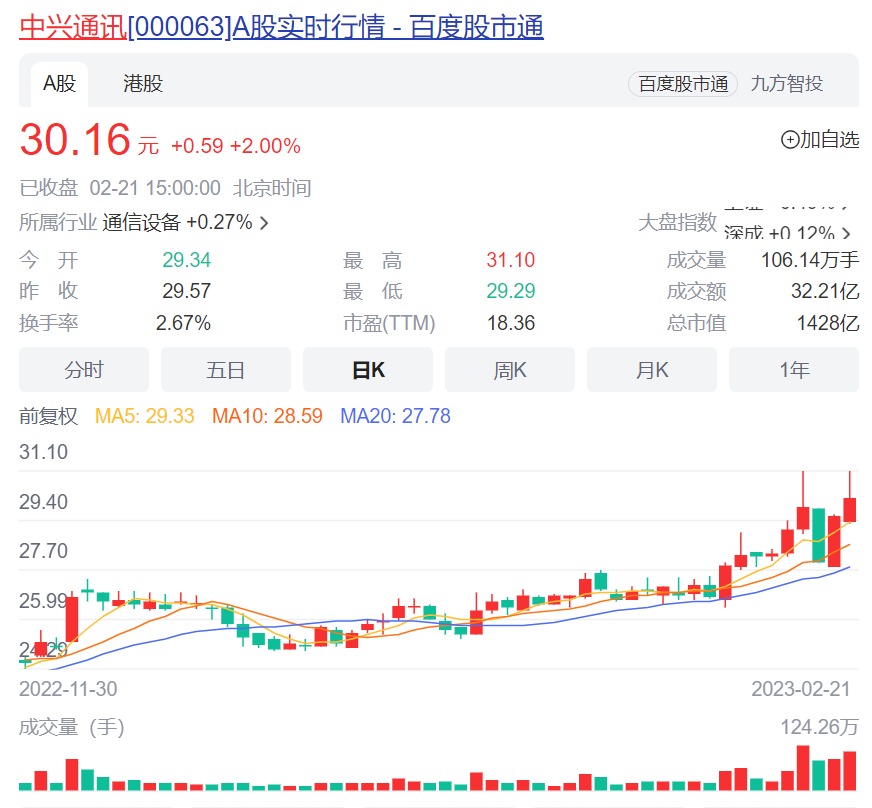872x808 pixels.
Task: Click the MA10: 28.59 indicator
Action: tap(267, 416)
